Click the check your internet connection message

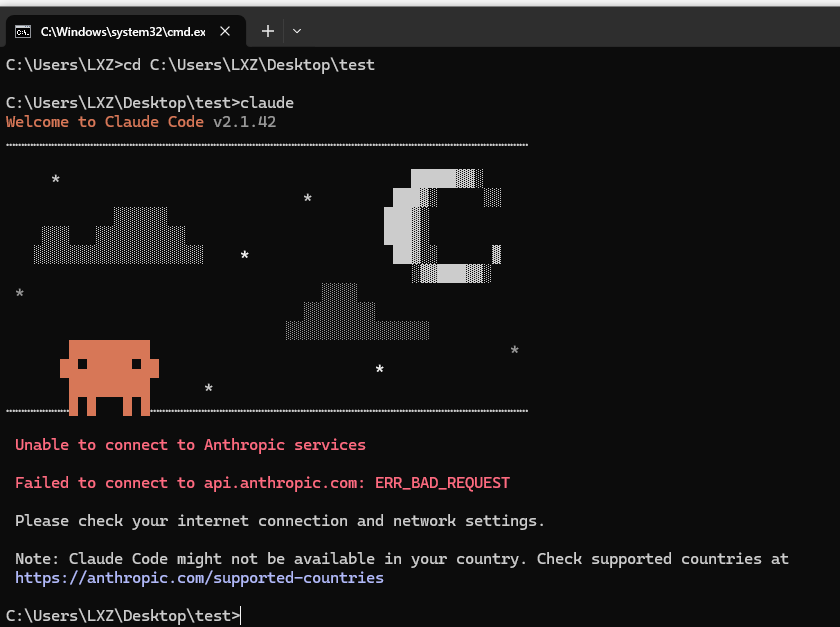(280, 521)
